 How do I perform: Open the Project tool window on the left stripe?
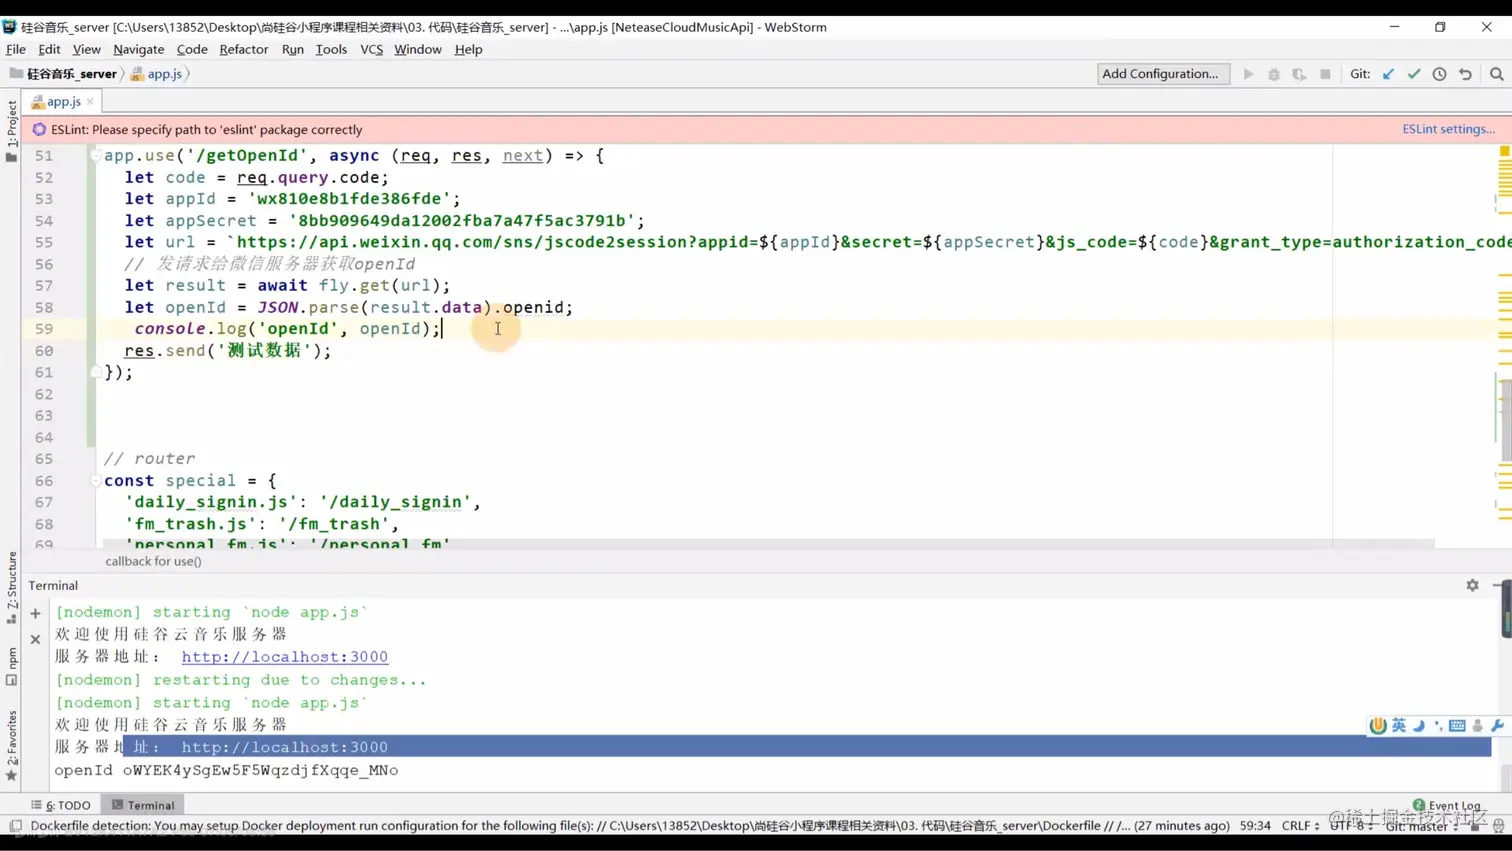(11, 130)
